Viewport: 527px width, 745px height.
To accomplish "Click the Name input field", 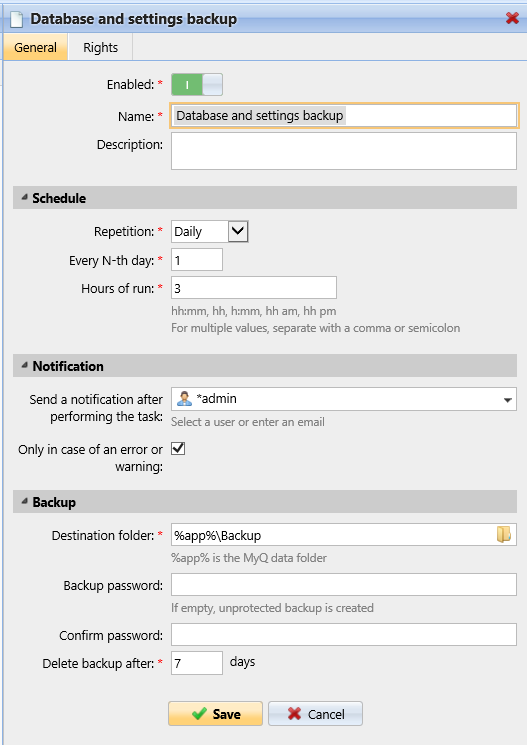I will [344, 116].
